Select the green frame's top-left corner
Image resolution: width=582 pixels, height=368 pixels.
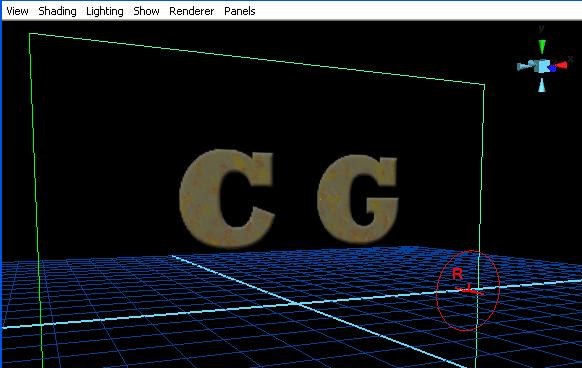coord(30,34)
